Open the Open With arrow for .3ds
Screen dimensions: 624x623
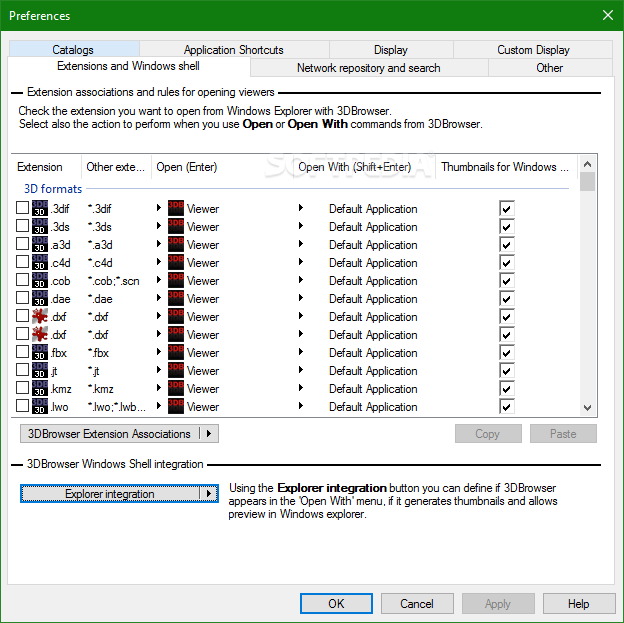click(301, 225)
